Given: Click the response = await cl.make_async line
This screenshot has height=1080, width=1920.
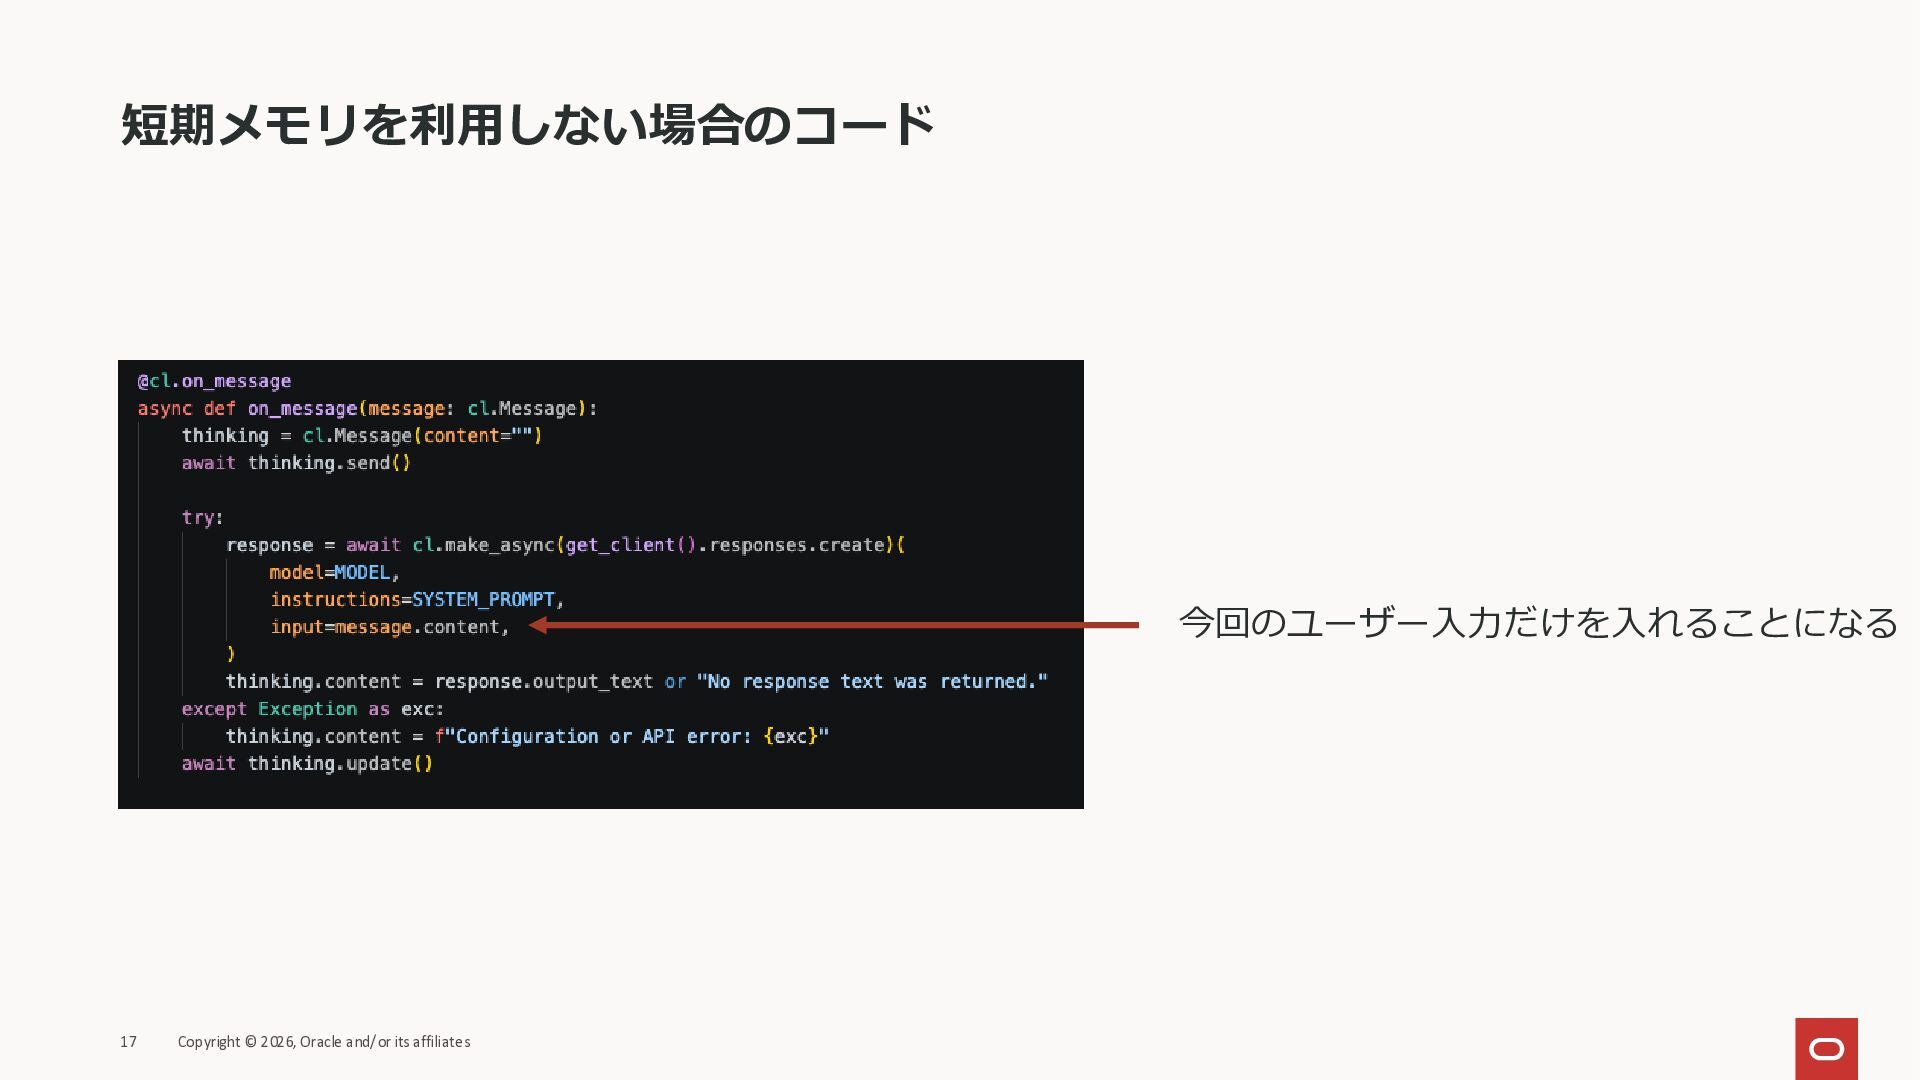Looking at the screenshot, I should click(565, 545).
